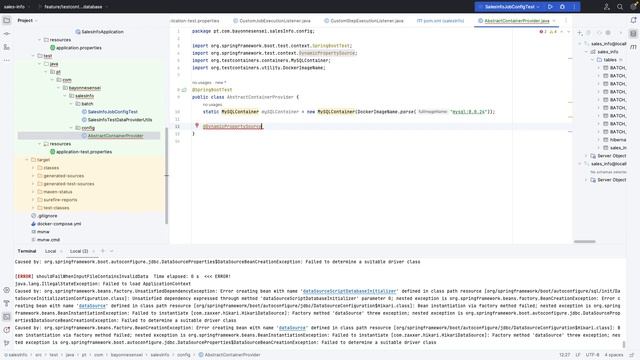Open the Git tool window icon
Viewport: 640px width, 360px height.
7,343
